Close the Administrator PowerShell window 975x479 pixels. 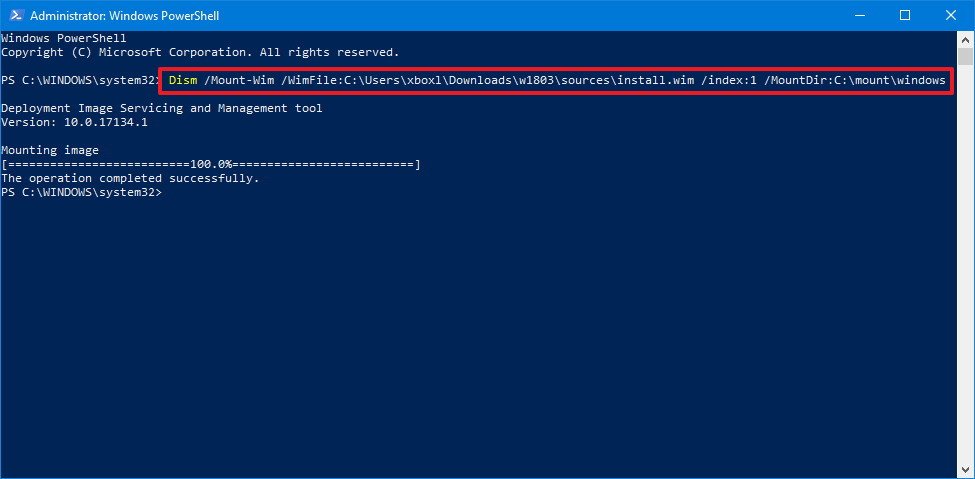pyautogui.click(x=950, y=15)
